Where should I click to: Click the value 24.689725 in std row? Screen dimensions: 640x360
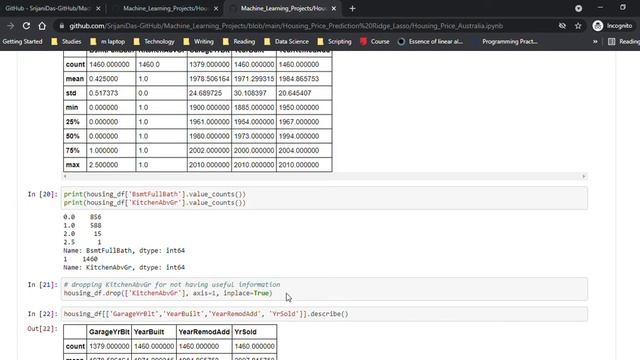click(x=209, y=93)
